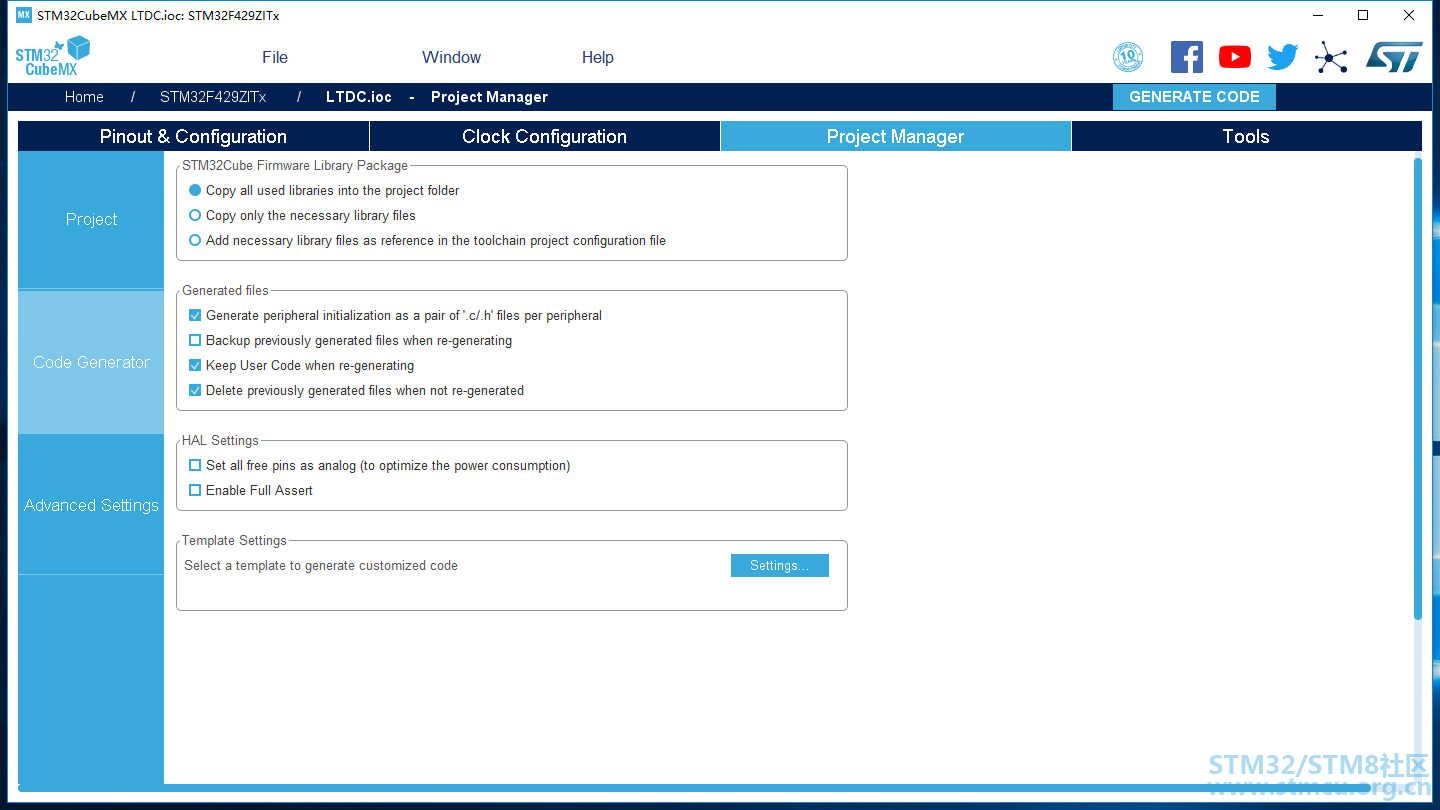Click the ST logo icon
The width and height of the screenshot is (1440, 810).
point(1394,57)
